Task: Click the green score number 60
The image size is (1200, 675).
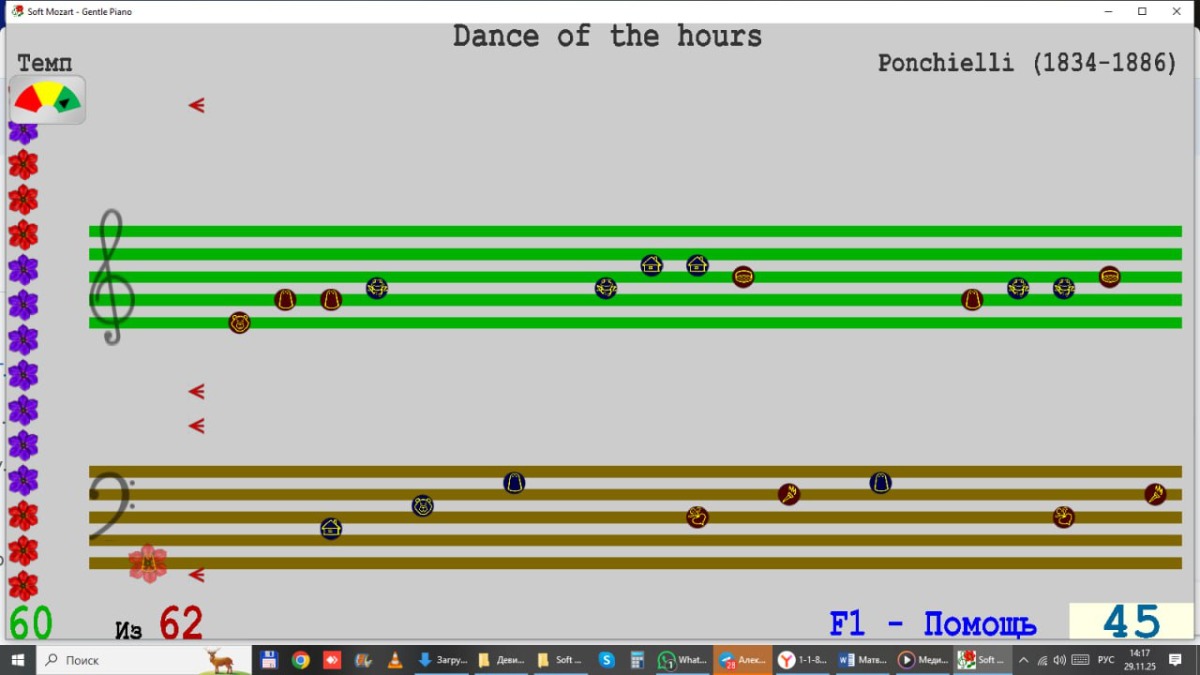Action: (31, 623)
